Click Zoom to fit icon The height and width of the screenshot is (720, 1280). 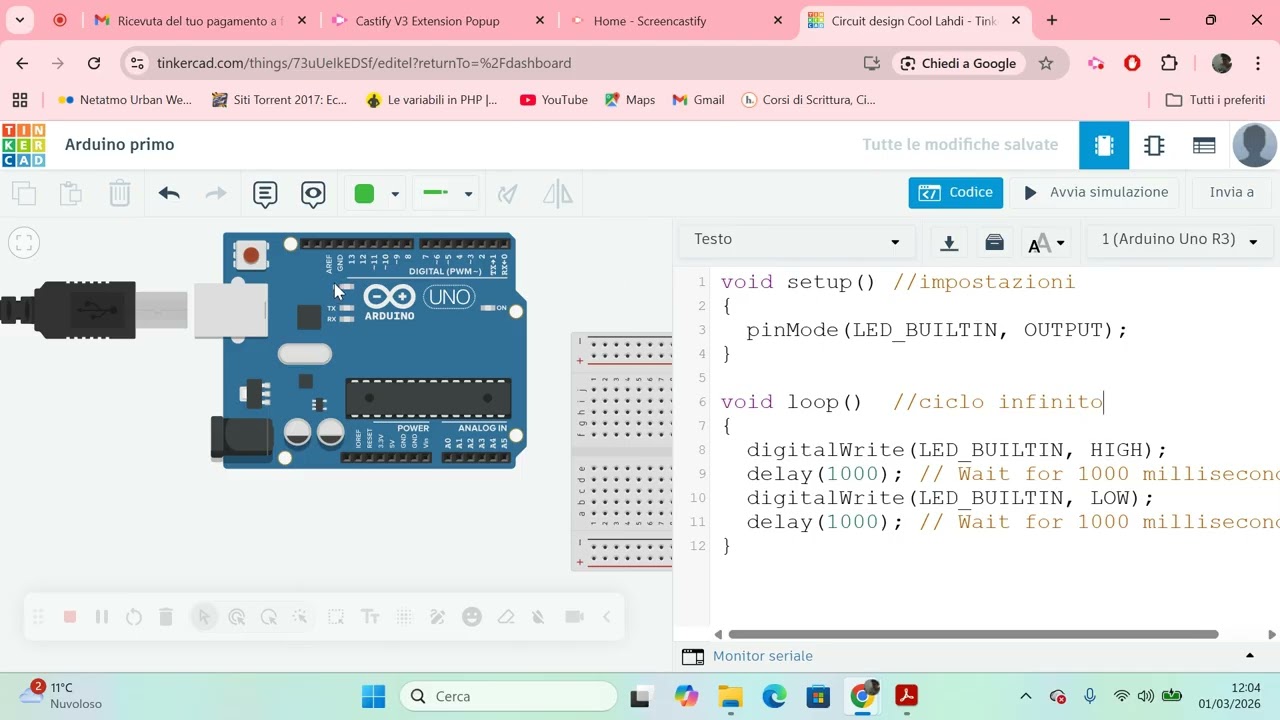tap(24, 242)
